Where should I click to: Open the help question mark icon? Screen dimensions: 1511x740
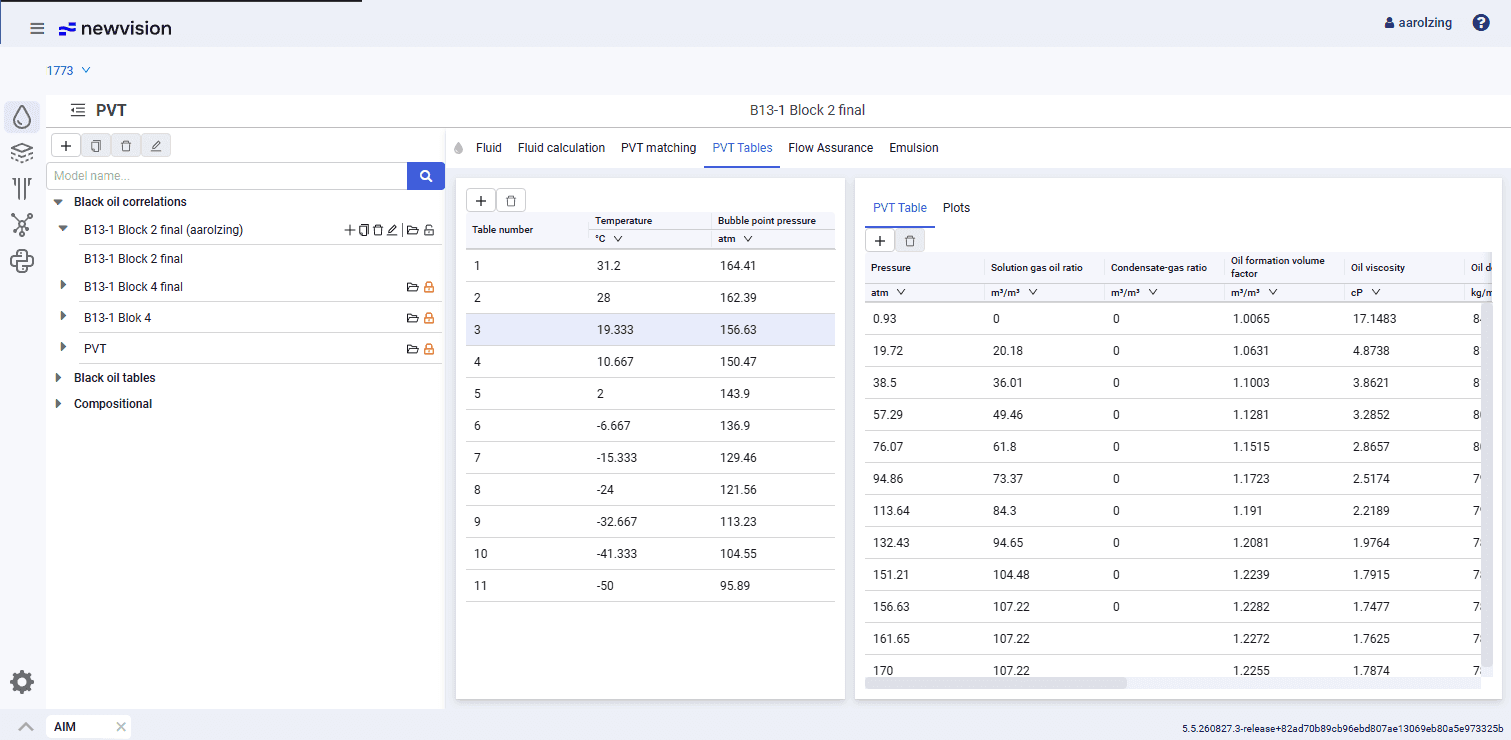click(x=1481, y=23)
